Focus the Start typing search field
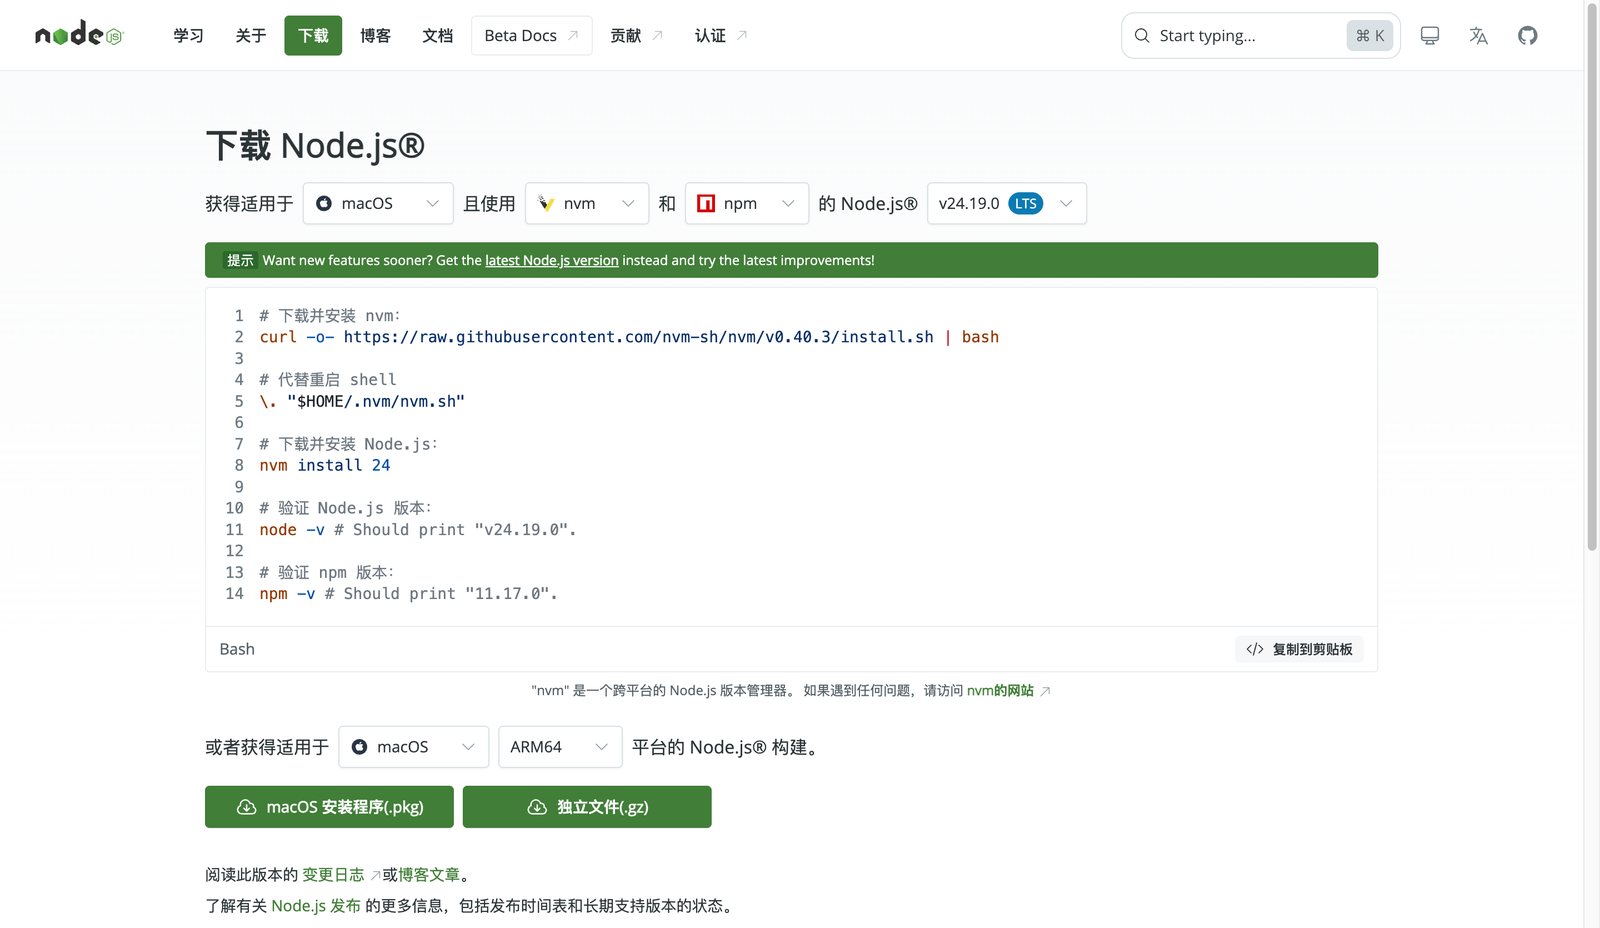This screenshot has width=1600, height=928. tap(1260, 36)
